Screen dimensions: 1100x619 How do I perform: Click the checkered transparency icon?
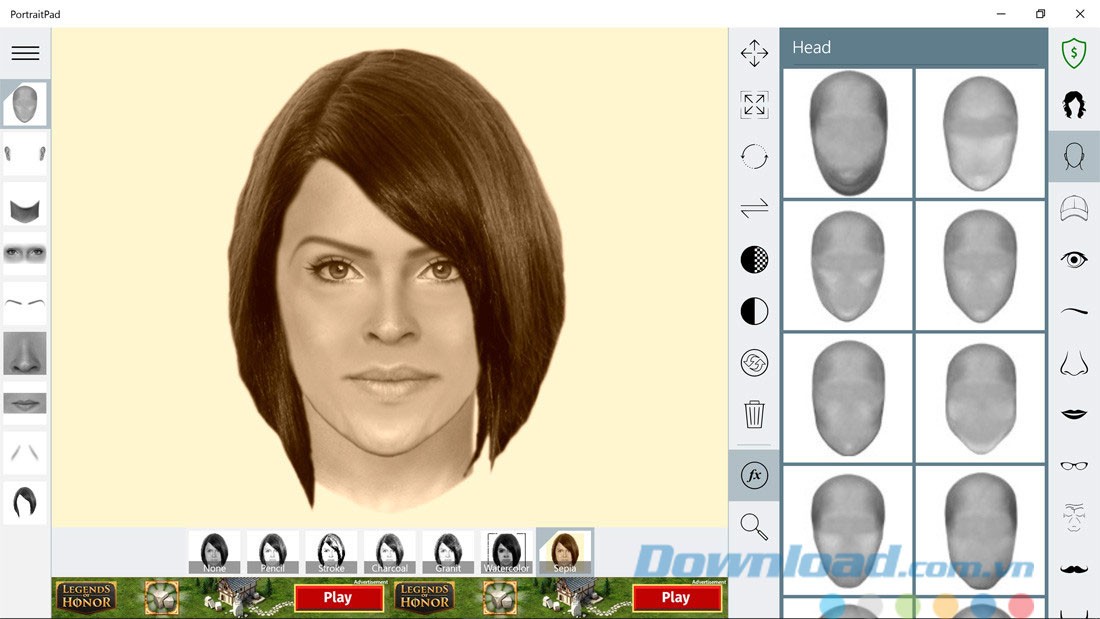coord(754,260)
